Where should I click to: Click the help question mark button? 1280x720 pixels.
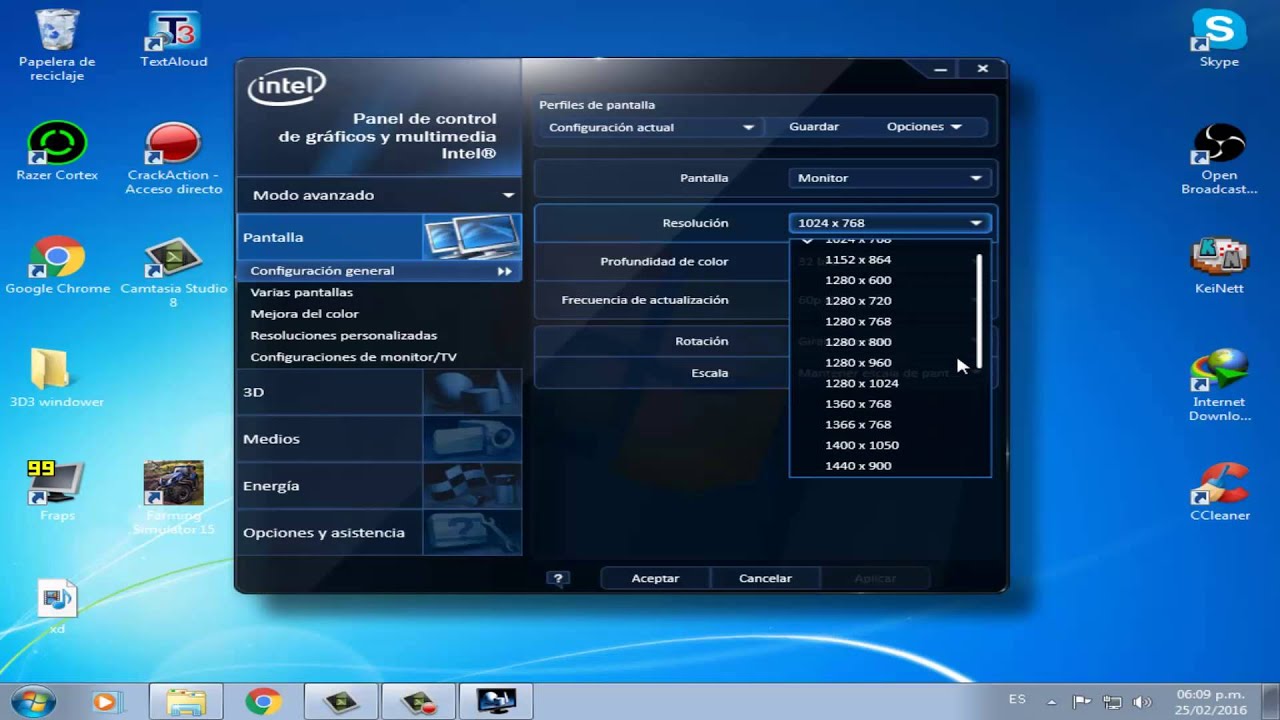click(x=558, y=578)
